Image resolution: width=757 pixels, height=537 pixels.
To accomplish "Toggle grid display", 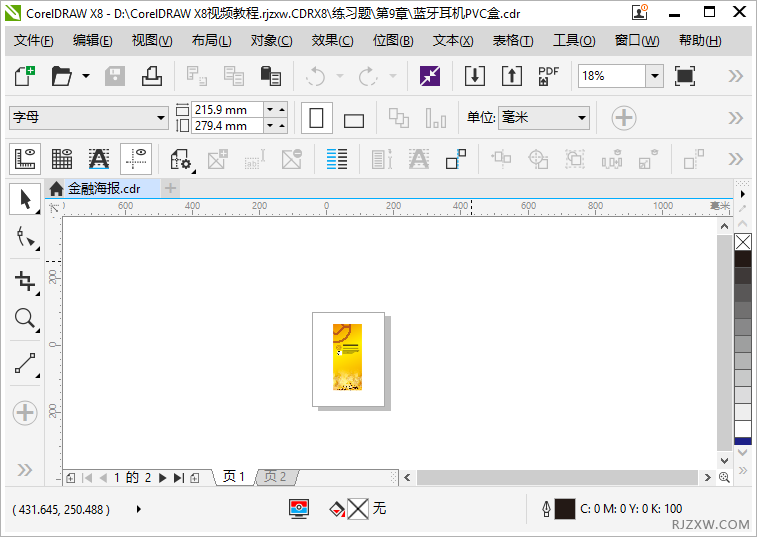I will [x=62, y=159].
